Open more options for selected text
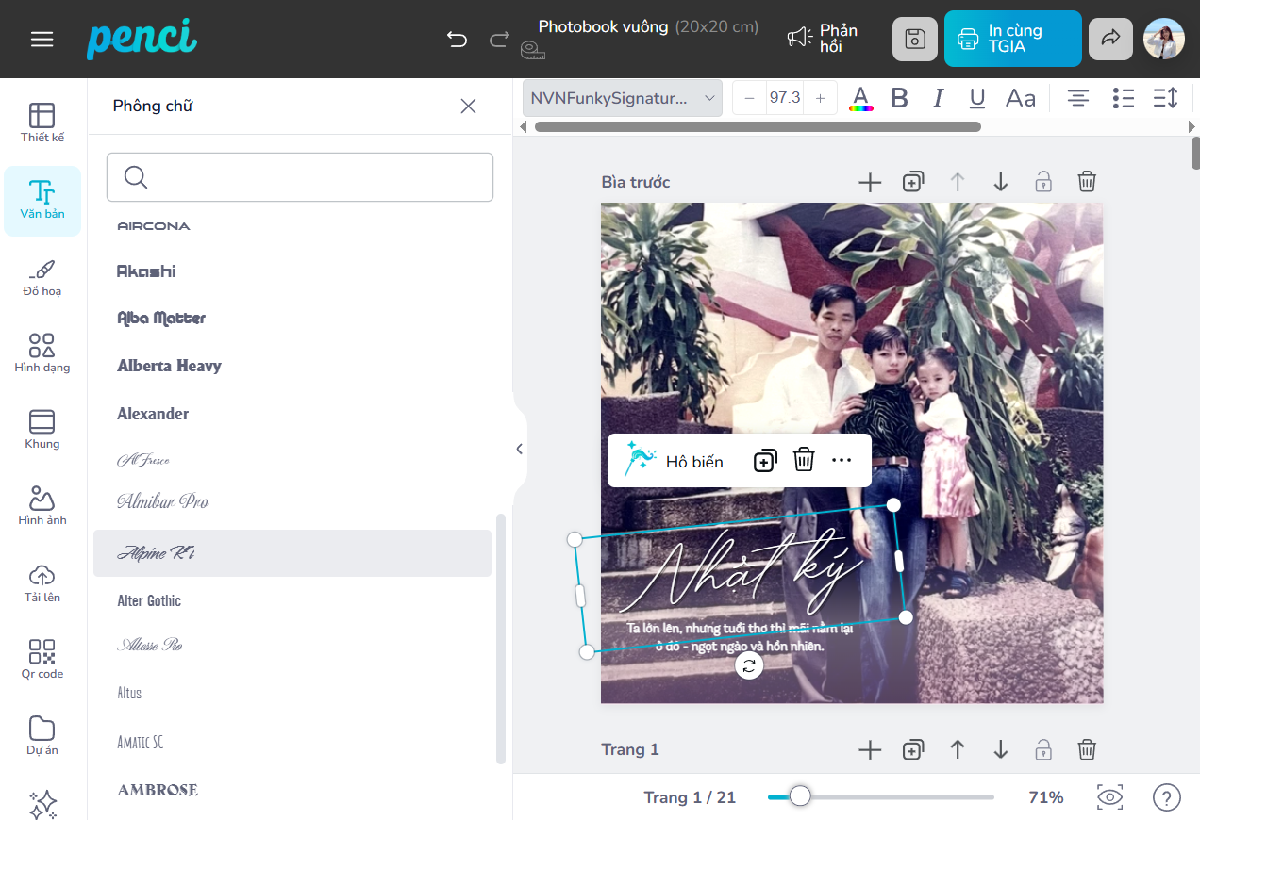Viewport: 1272px width, 870px height. pyautogui.click(x=841, y=460)
